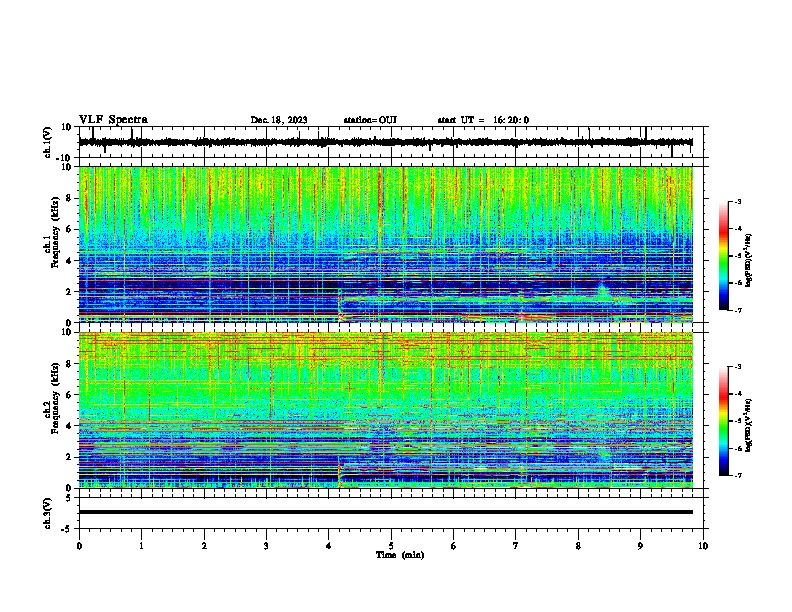Image resolution: width=792 pixels, height=612 pixels.
Task: Click the ch.1 colorbar log PSD label
Action: click(x=748, y=260)
